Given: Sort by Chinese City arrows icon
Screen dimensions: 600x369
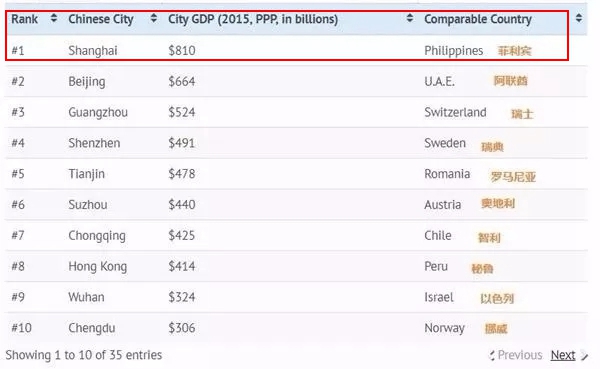Looking at the screenshot, I should tap(153, 18).
